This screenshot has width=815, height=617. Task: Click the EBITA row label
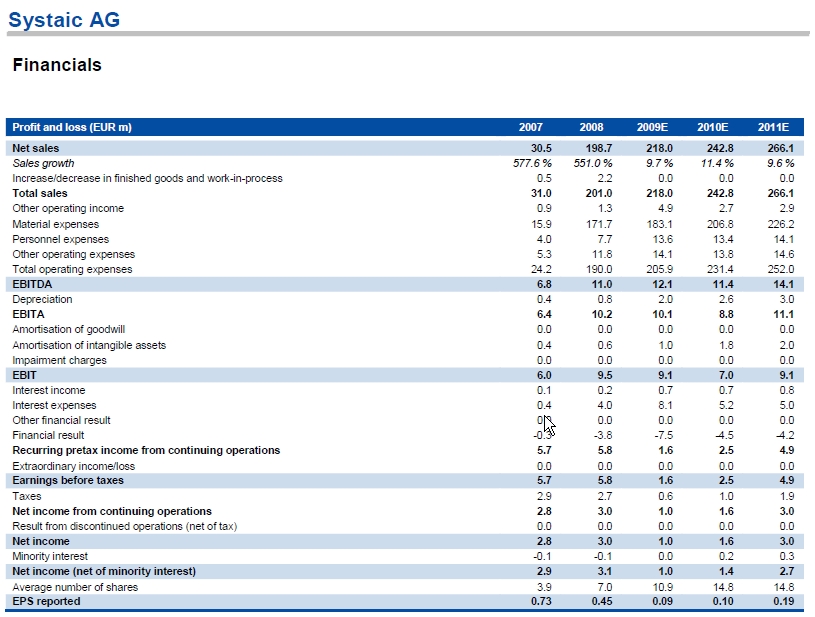coord(29,314)
